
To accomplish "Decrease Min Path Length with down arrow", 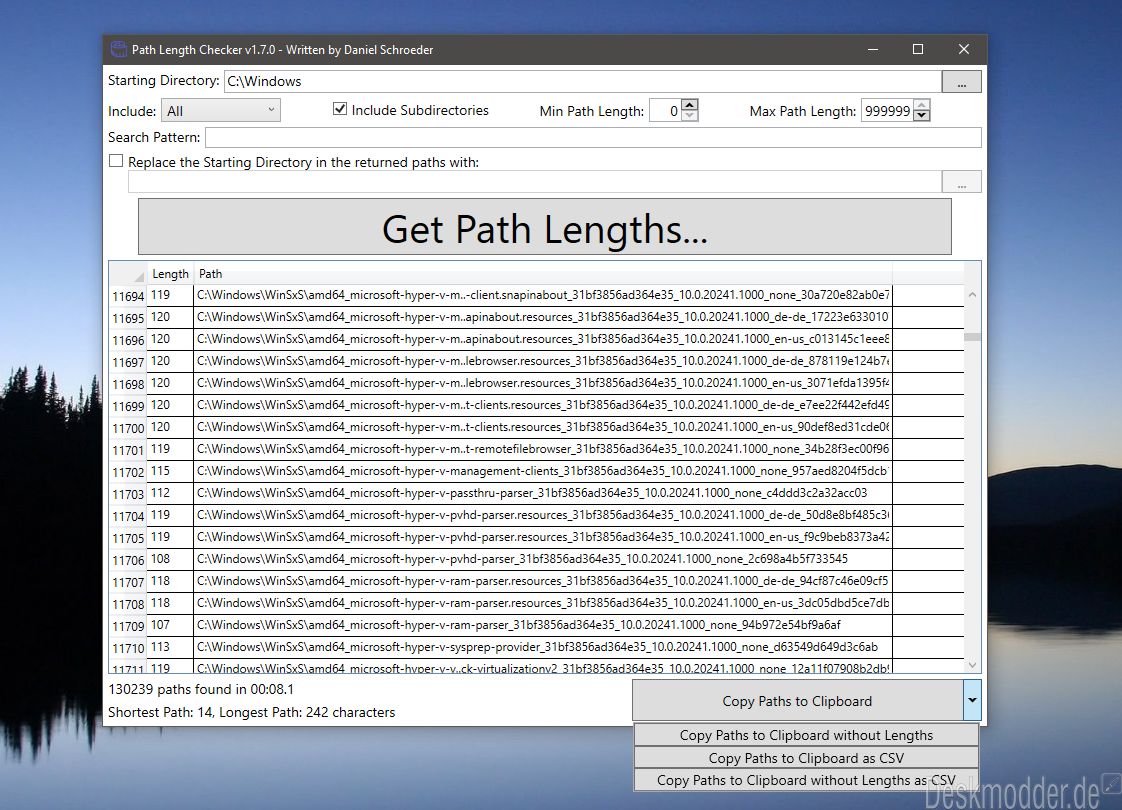I will (689, 116).
